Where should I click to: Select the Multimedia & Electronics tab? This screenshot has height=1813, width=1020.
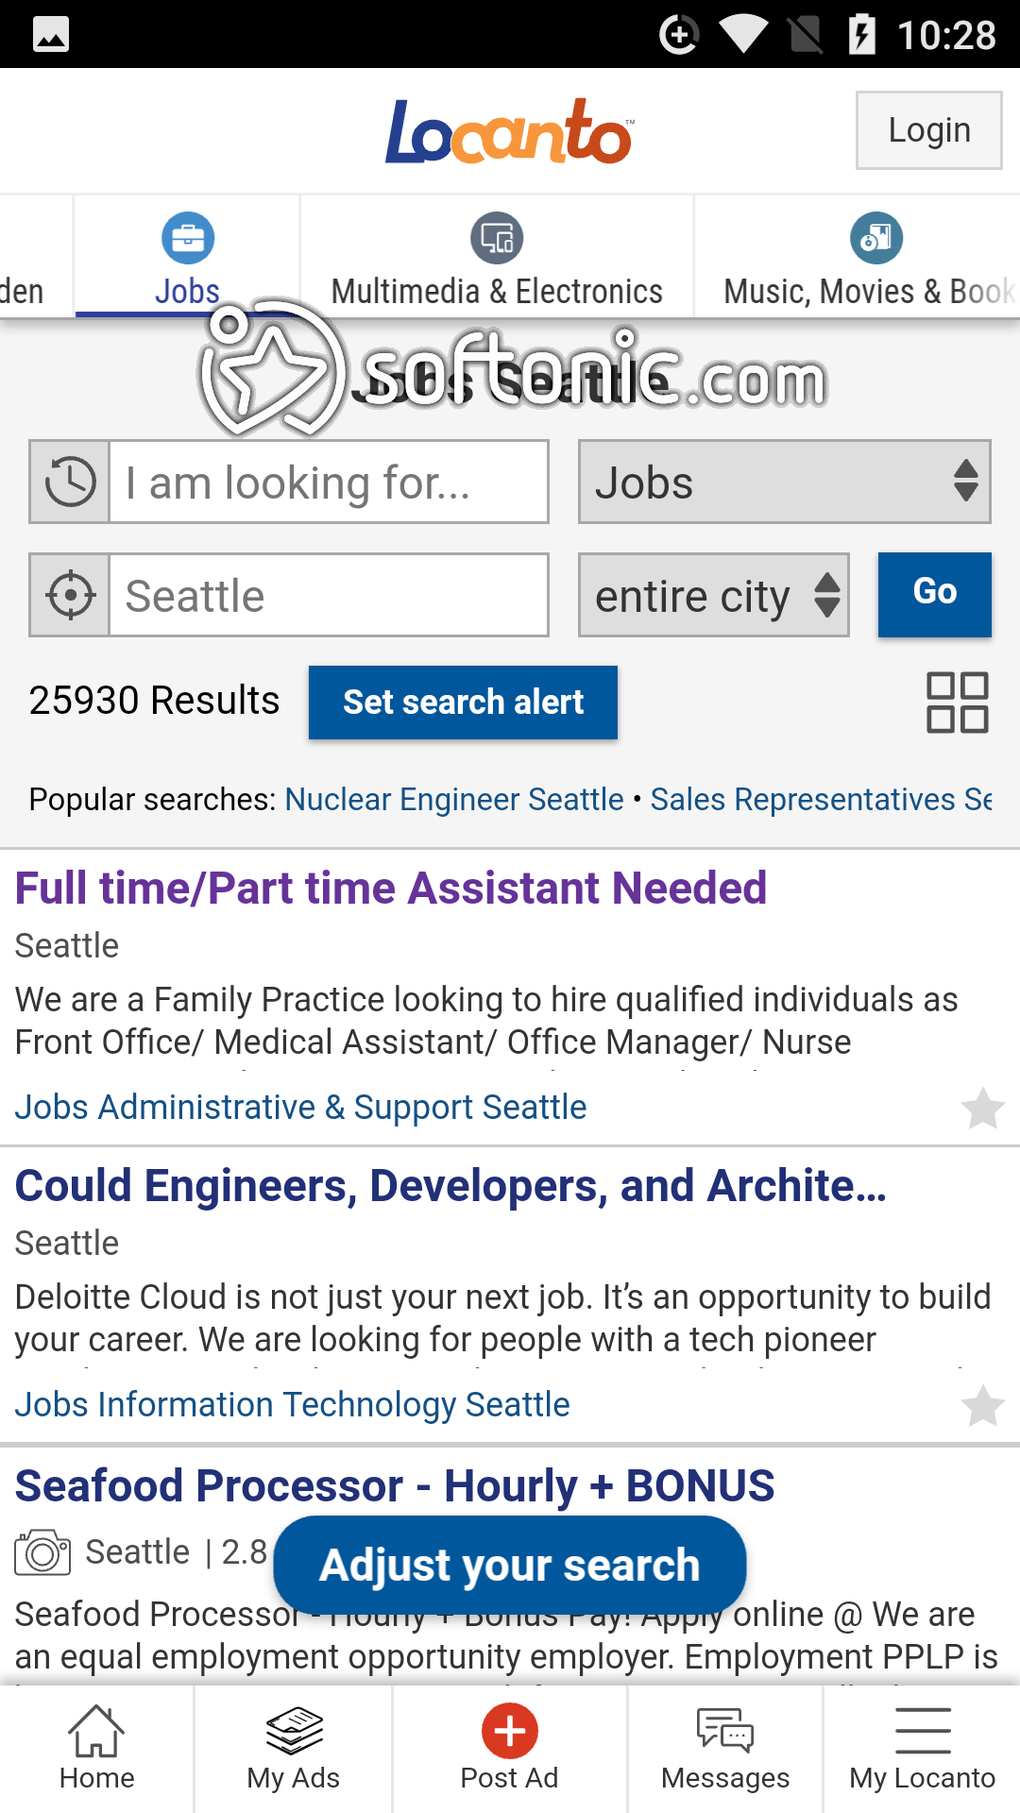pyautogui.click(x=497, y=259)
